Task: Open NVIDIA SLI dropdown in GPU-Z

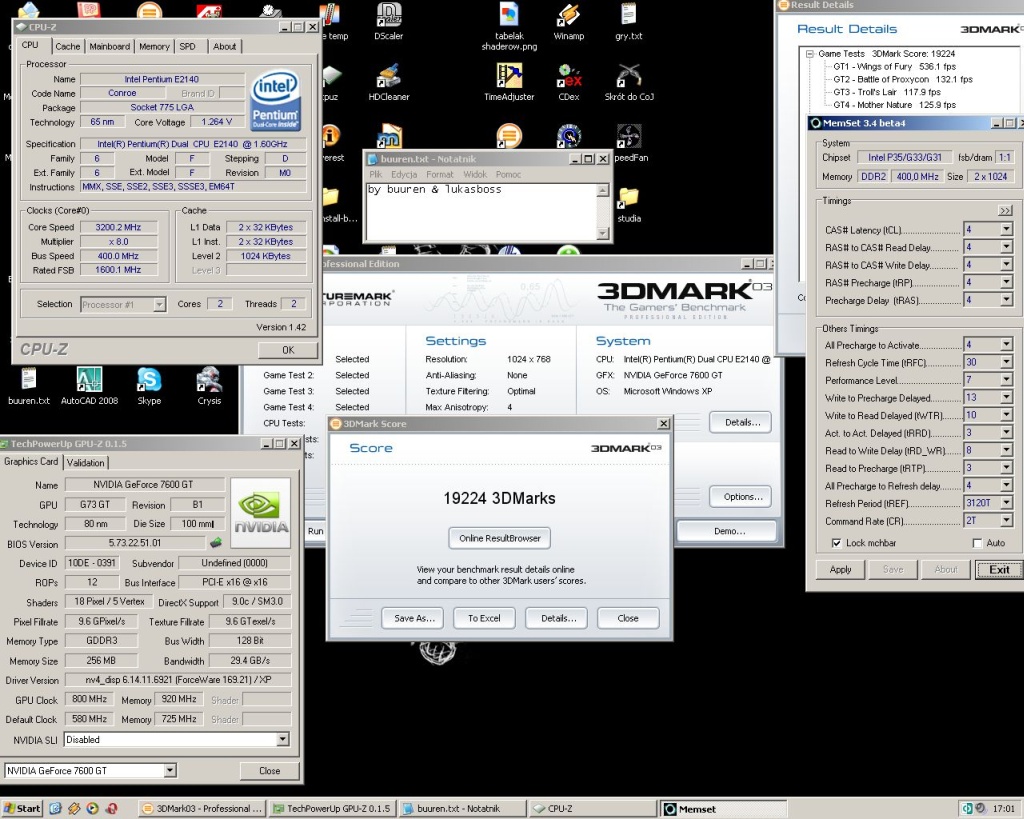Action: (x=282, y=739)
